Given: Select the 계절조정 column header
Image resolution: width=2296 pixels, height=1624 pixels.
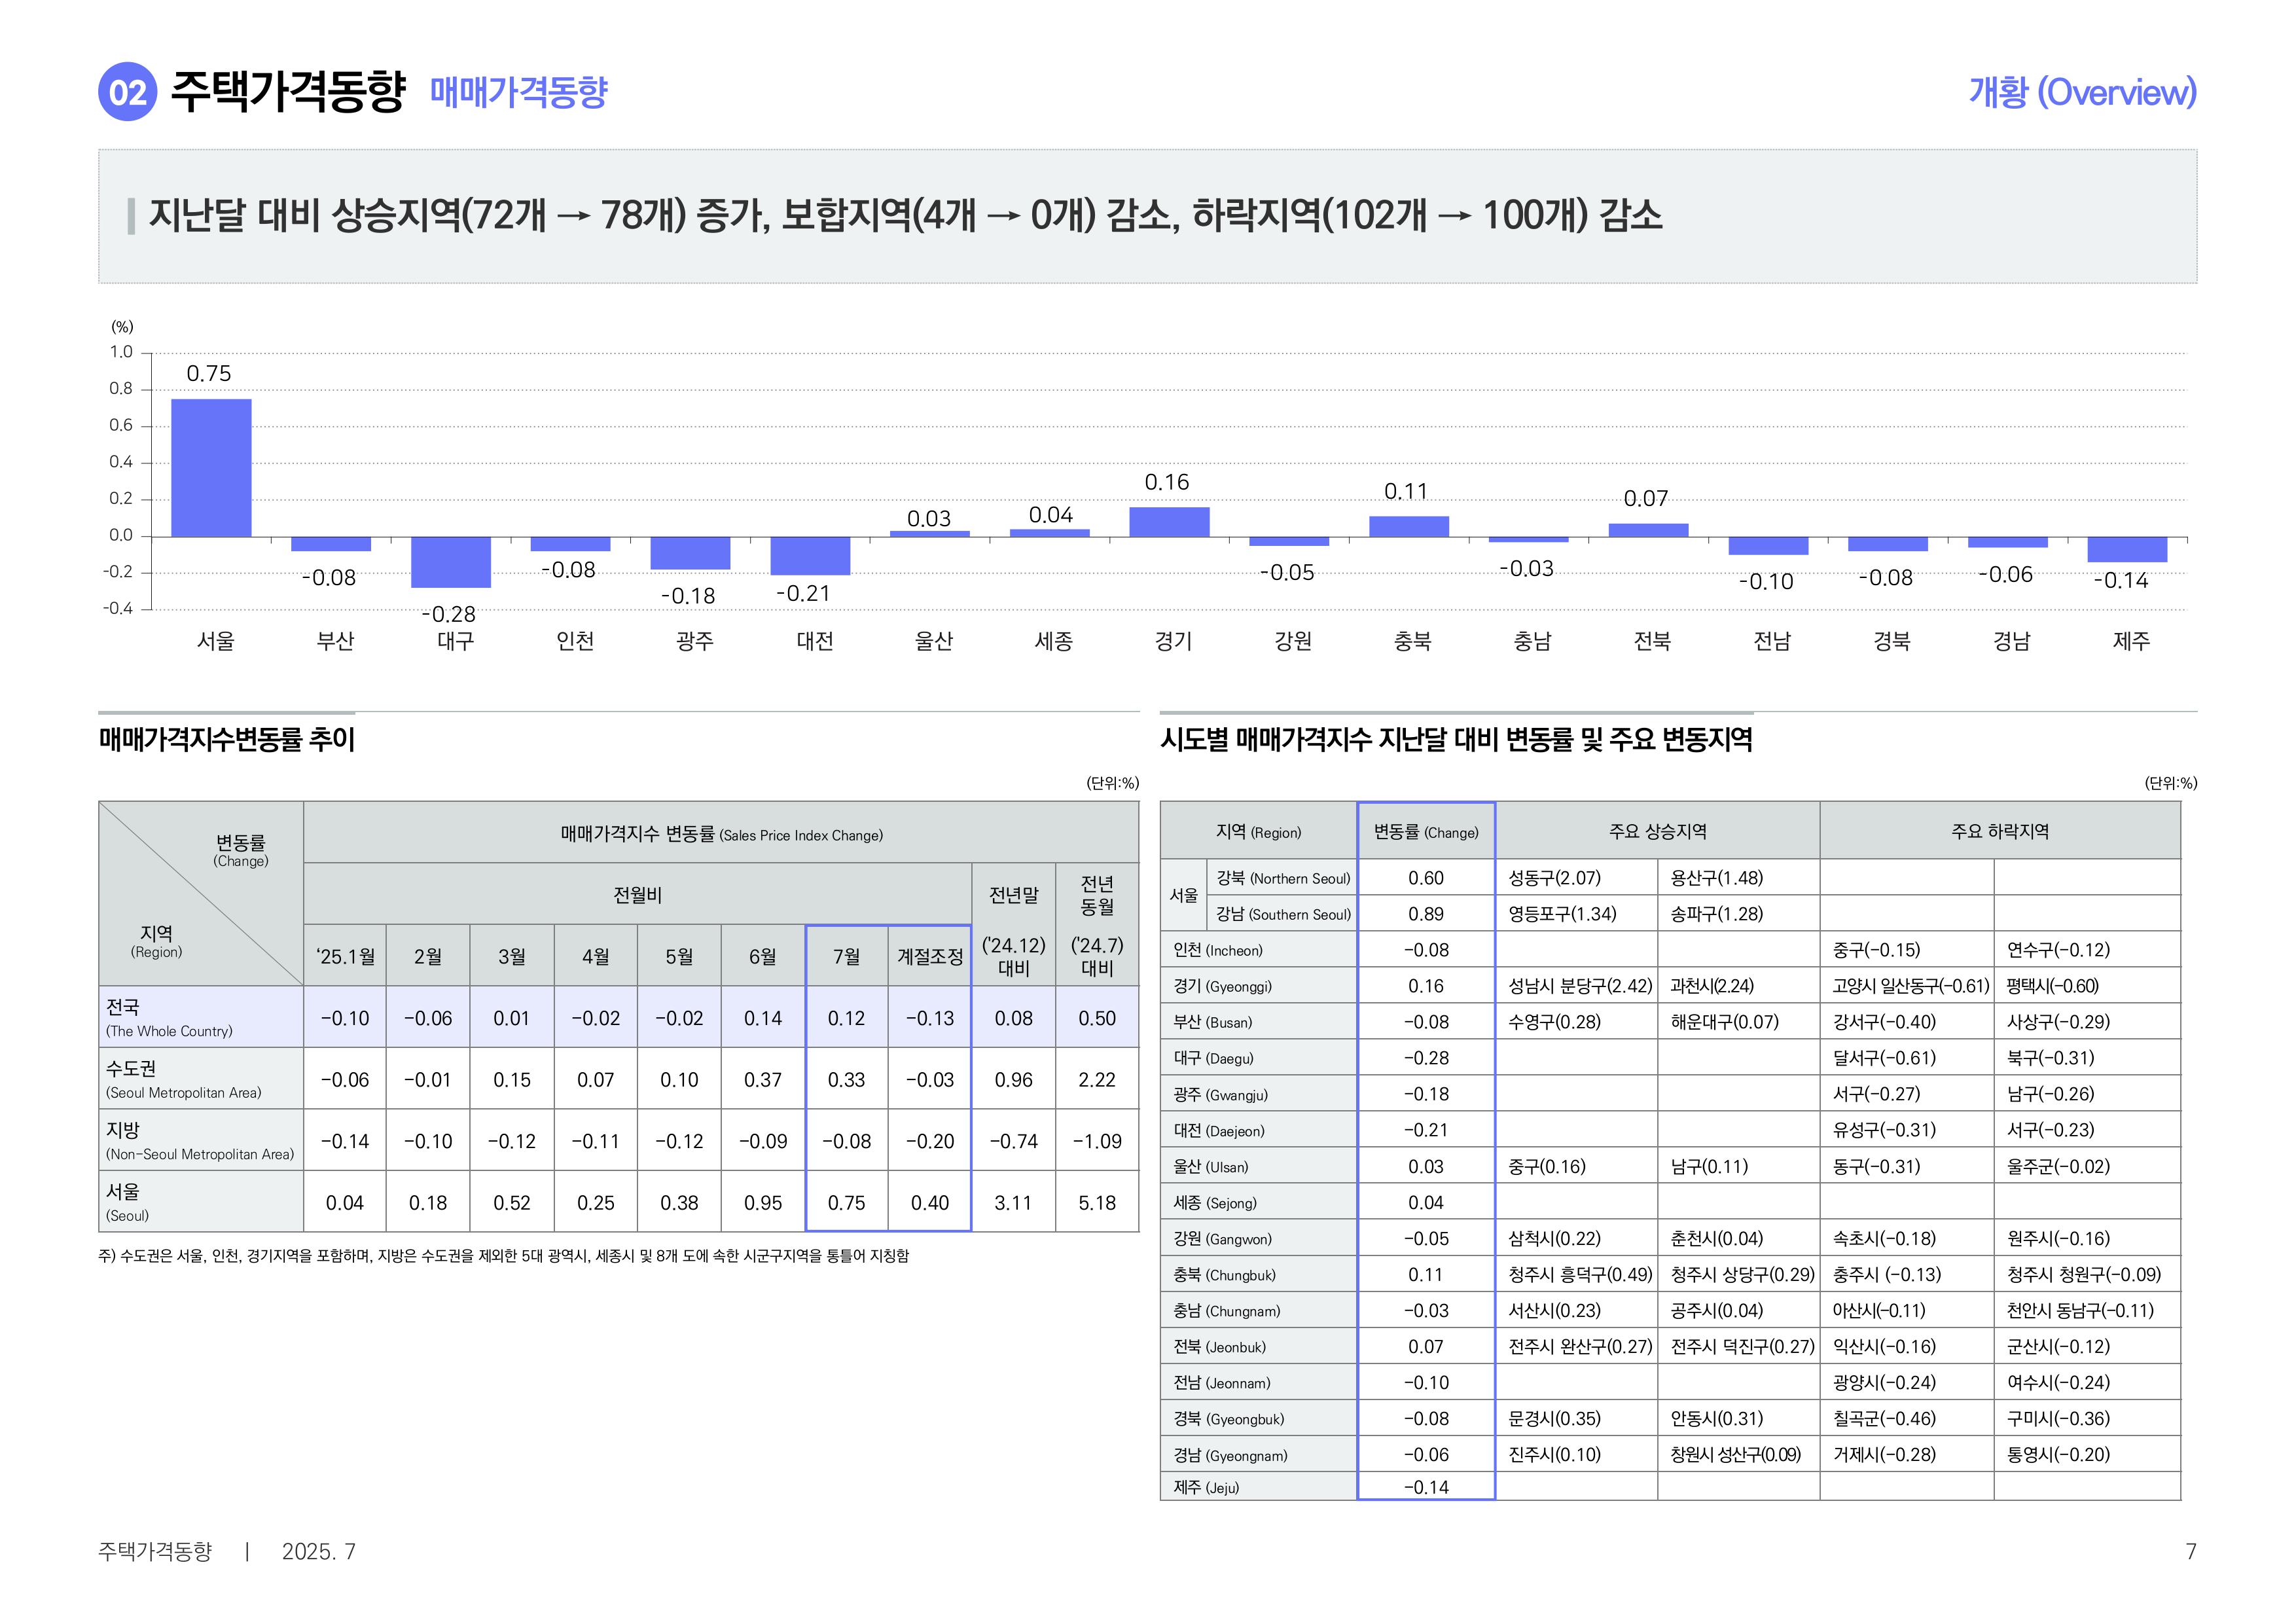Looking at the screenshot, I should pyautogui.click(x=930, y=956).
